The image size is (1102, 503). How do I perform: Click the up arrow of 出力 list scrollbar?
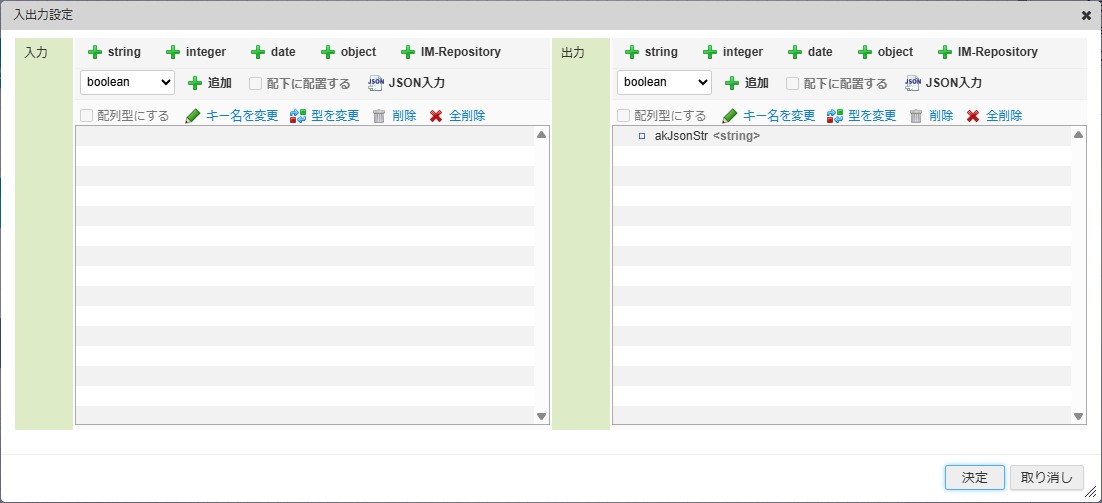pos(1079,134)
